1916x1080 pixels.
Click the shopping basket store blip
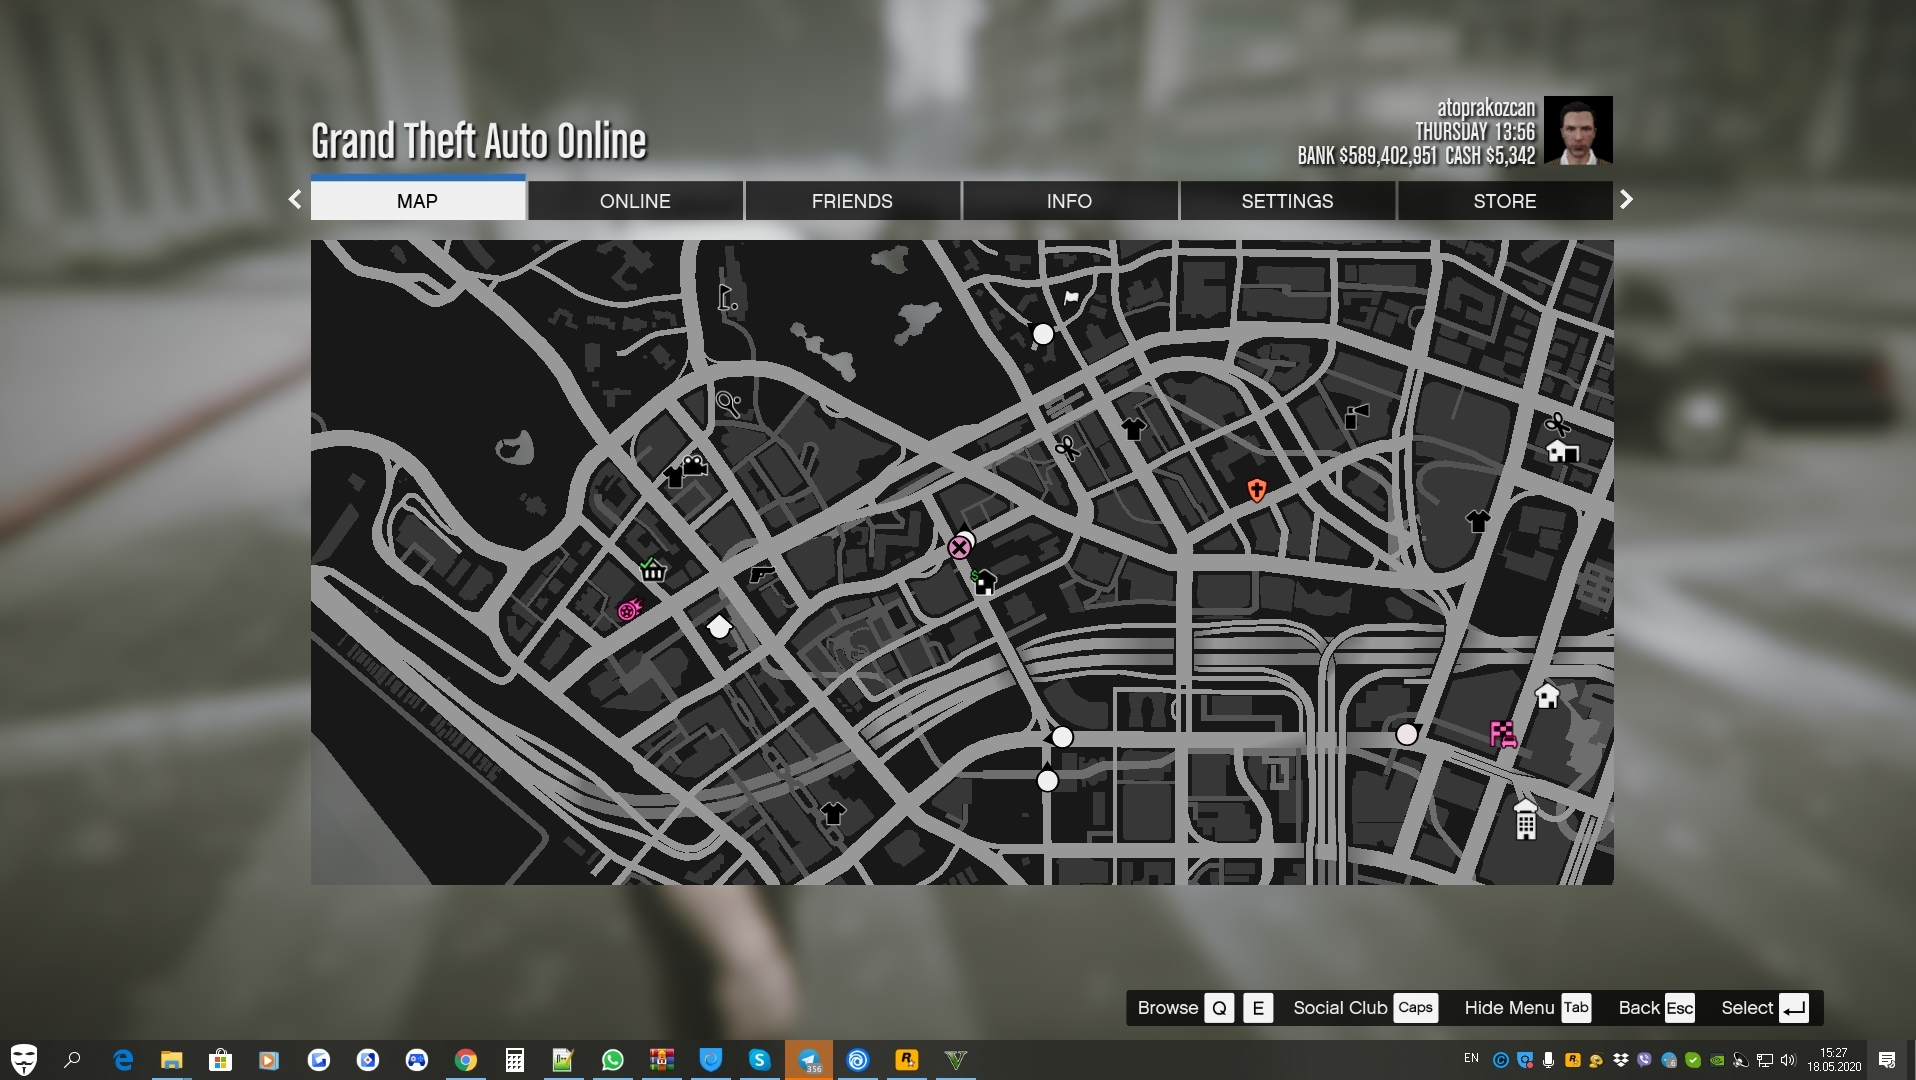pos(652,570)
